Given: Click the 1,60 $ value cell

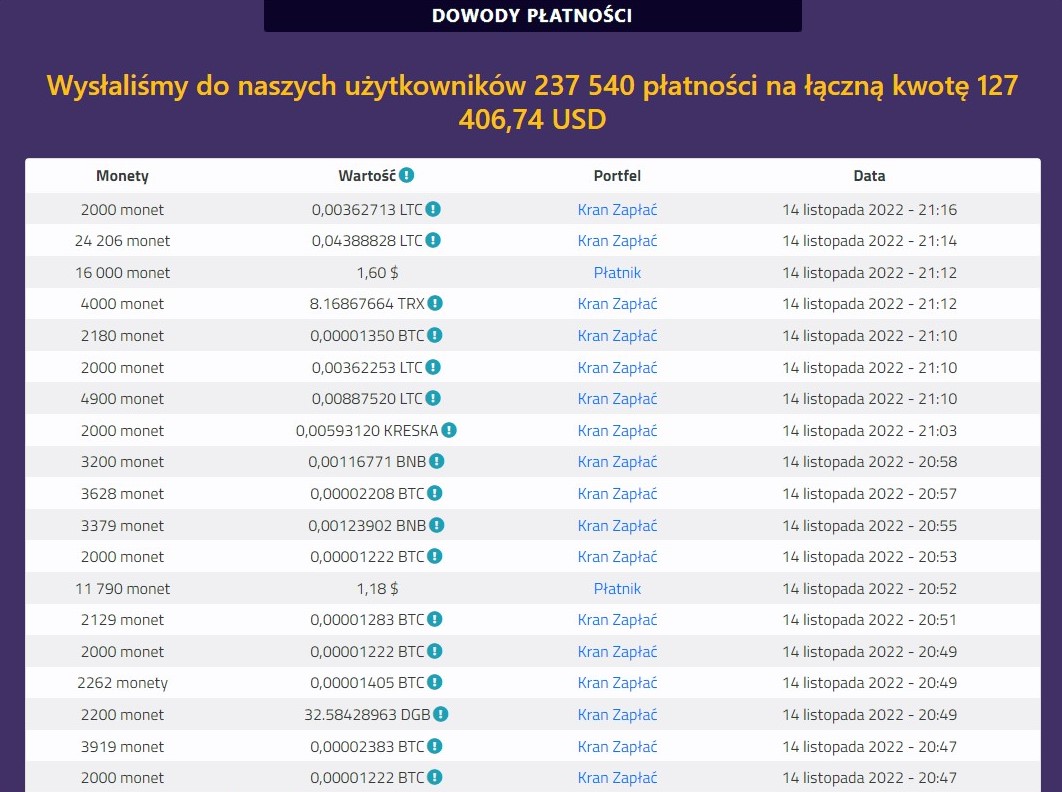Looking at the screenshot, I should click(x=377, y=273).
